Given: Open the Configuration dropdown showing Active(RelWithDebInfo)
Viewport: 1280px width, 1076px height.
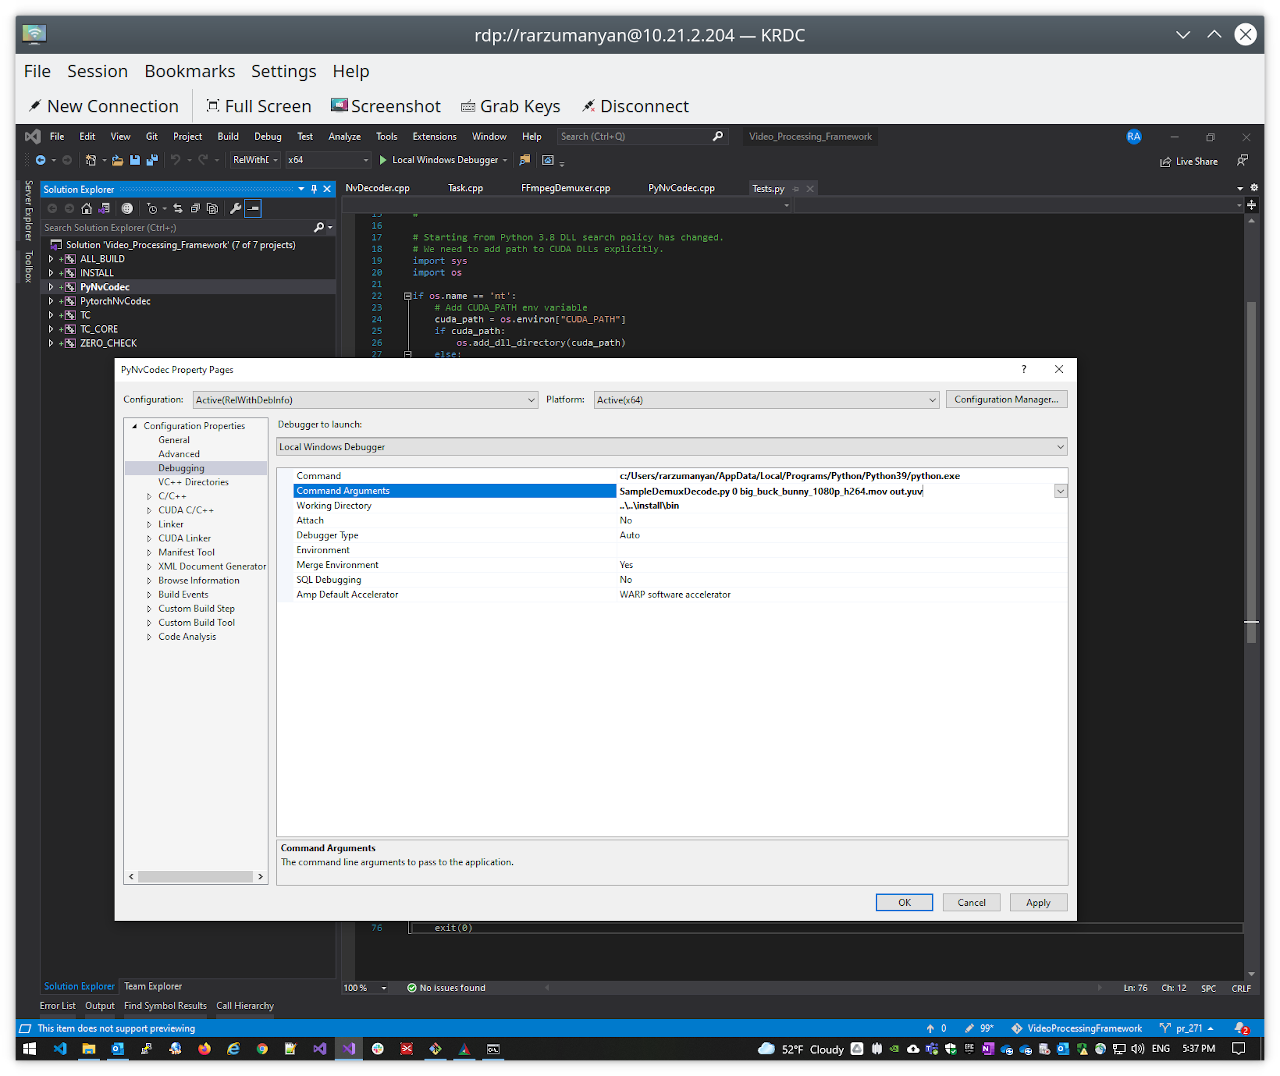Looking at the screenshot, I should click(x=365, y=399).
